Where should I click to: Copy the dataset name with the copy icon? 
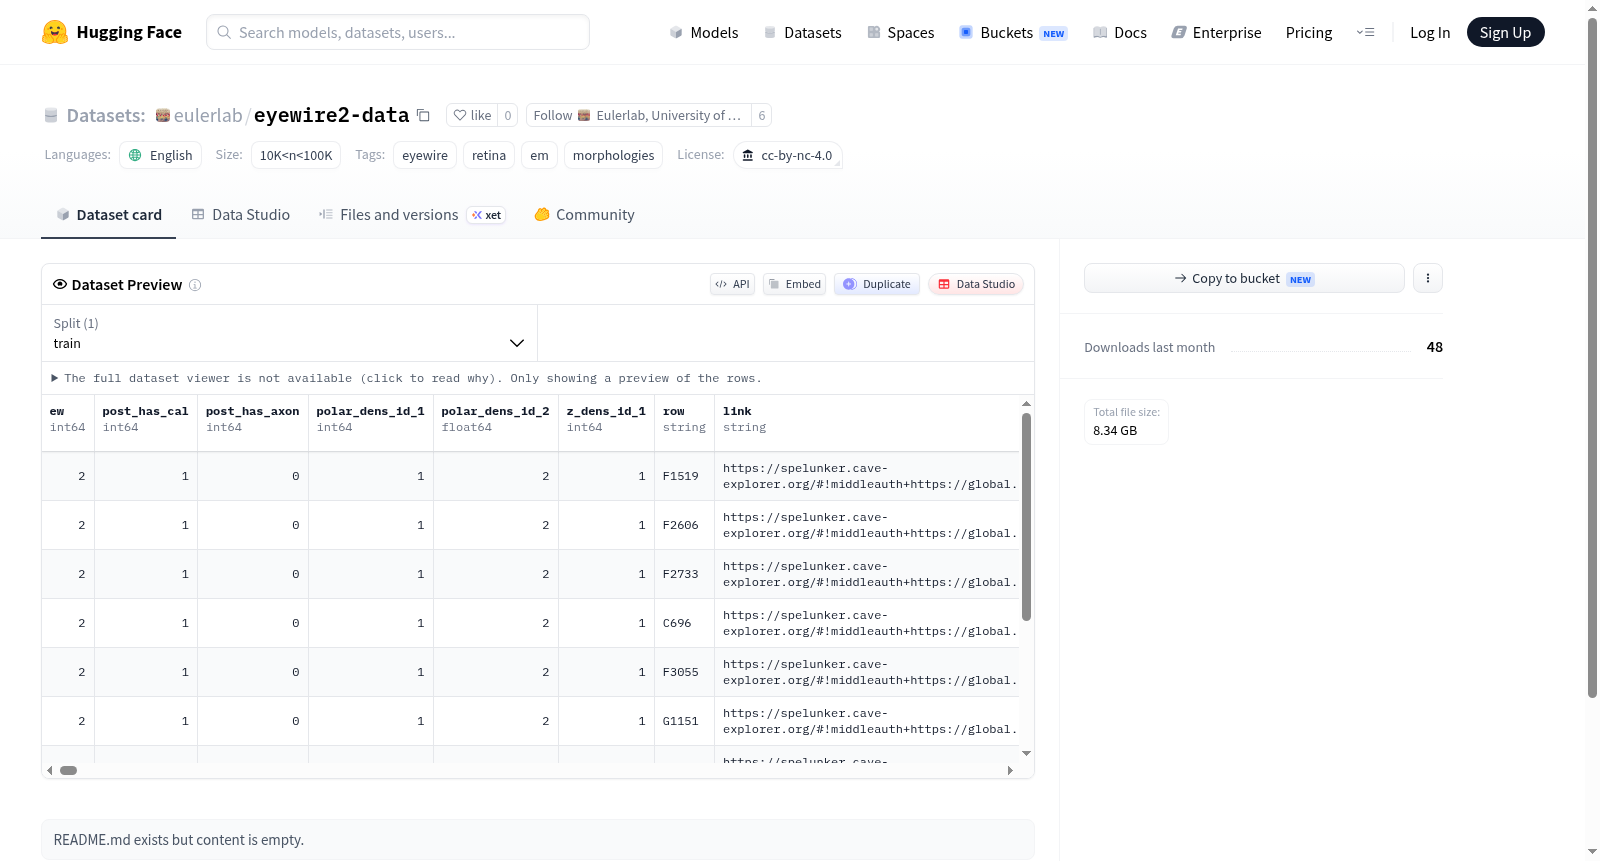click(x=423, y=115)
